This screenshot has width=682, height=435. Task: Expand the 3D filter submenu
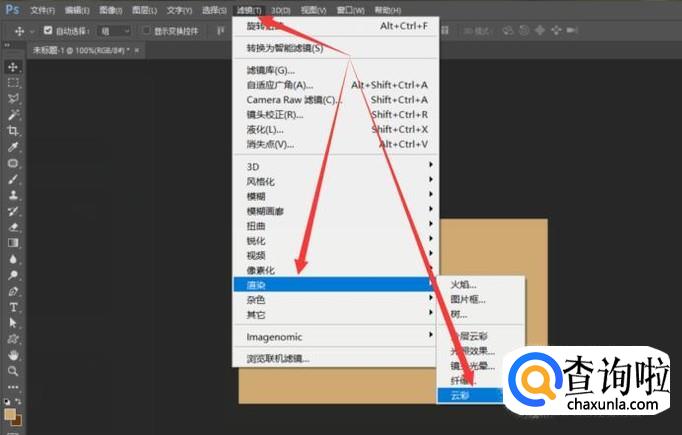click(x=335, y=167)
